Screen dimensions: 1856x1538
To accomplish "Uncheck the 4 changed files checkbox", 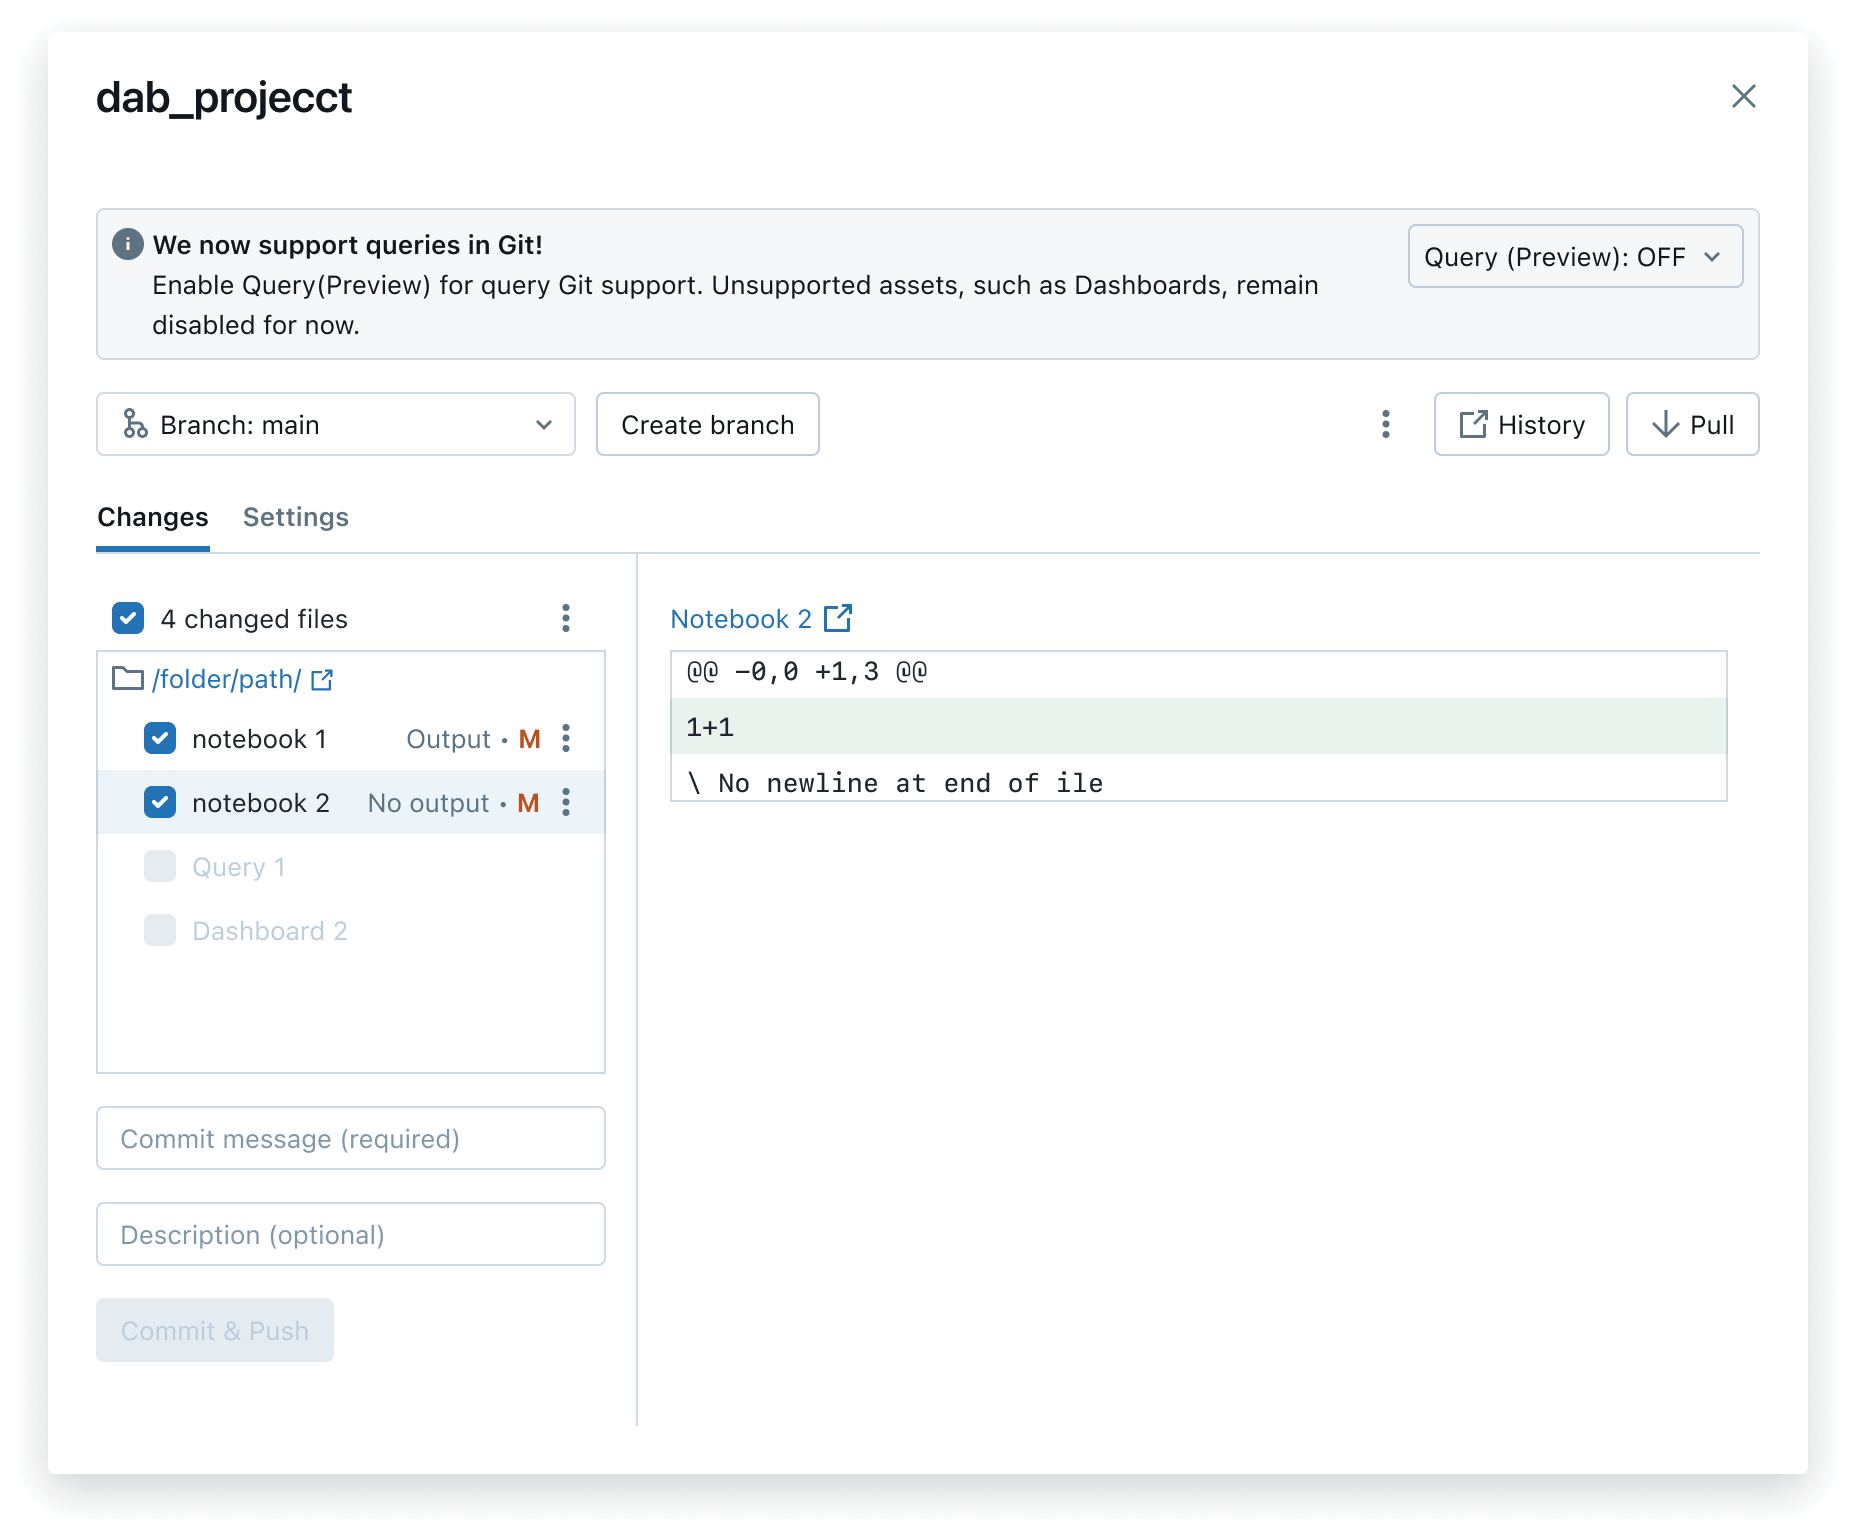I will 128,618.
